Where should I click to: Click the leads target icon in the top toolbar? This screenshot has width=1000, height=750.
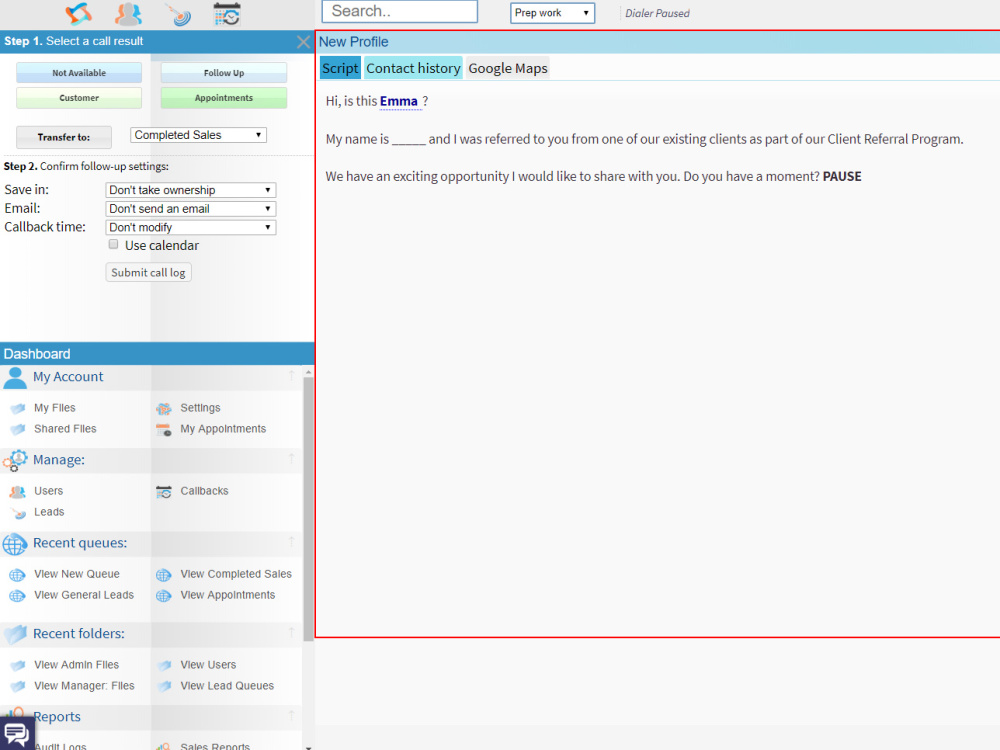point(178,14)
